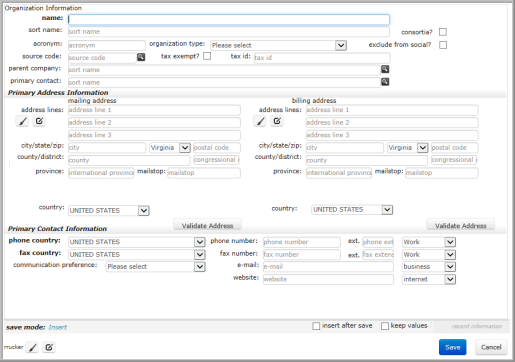Focus the organization name field
515x362 pixels.
(x=229, y=20)
